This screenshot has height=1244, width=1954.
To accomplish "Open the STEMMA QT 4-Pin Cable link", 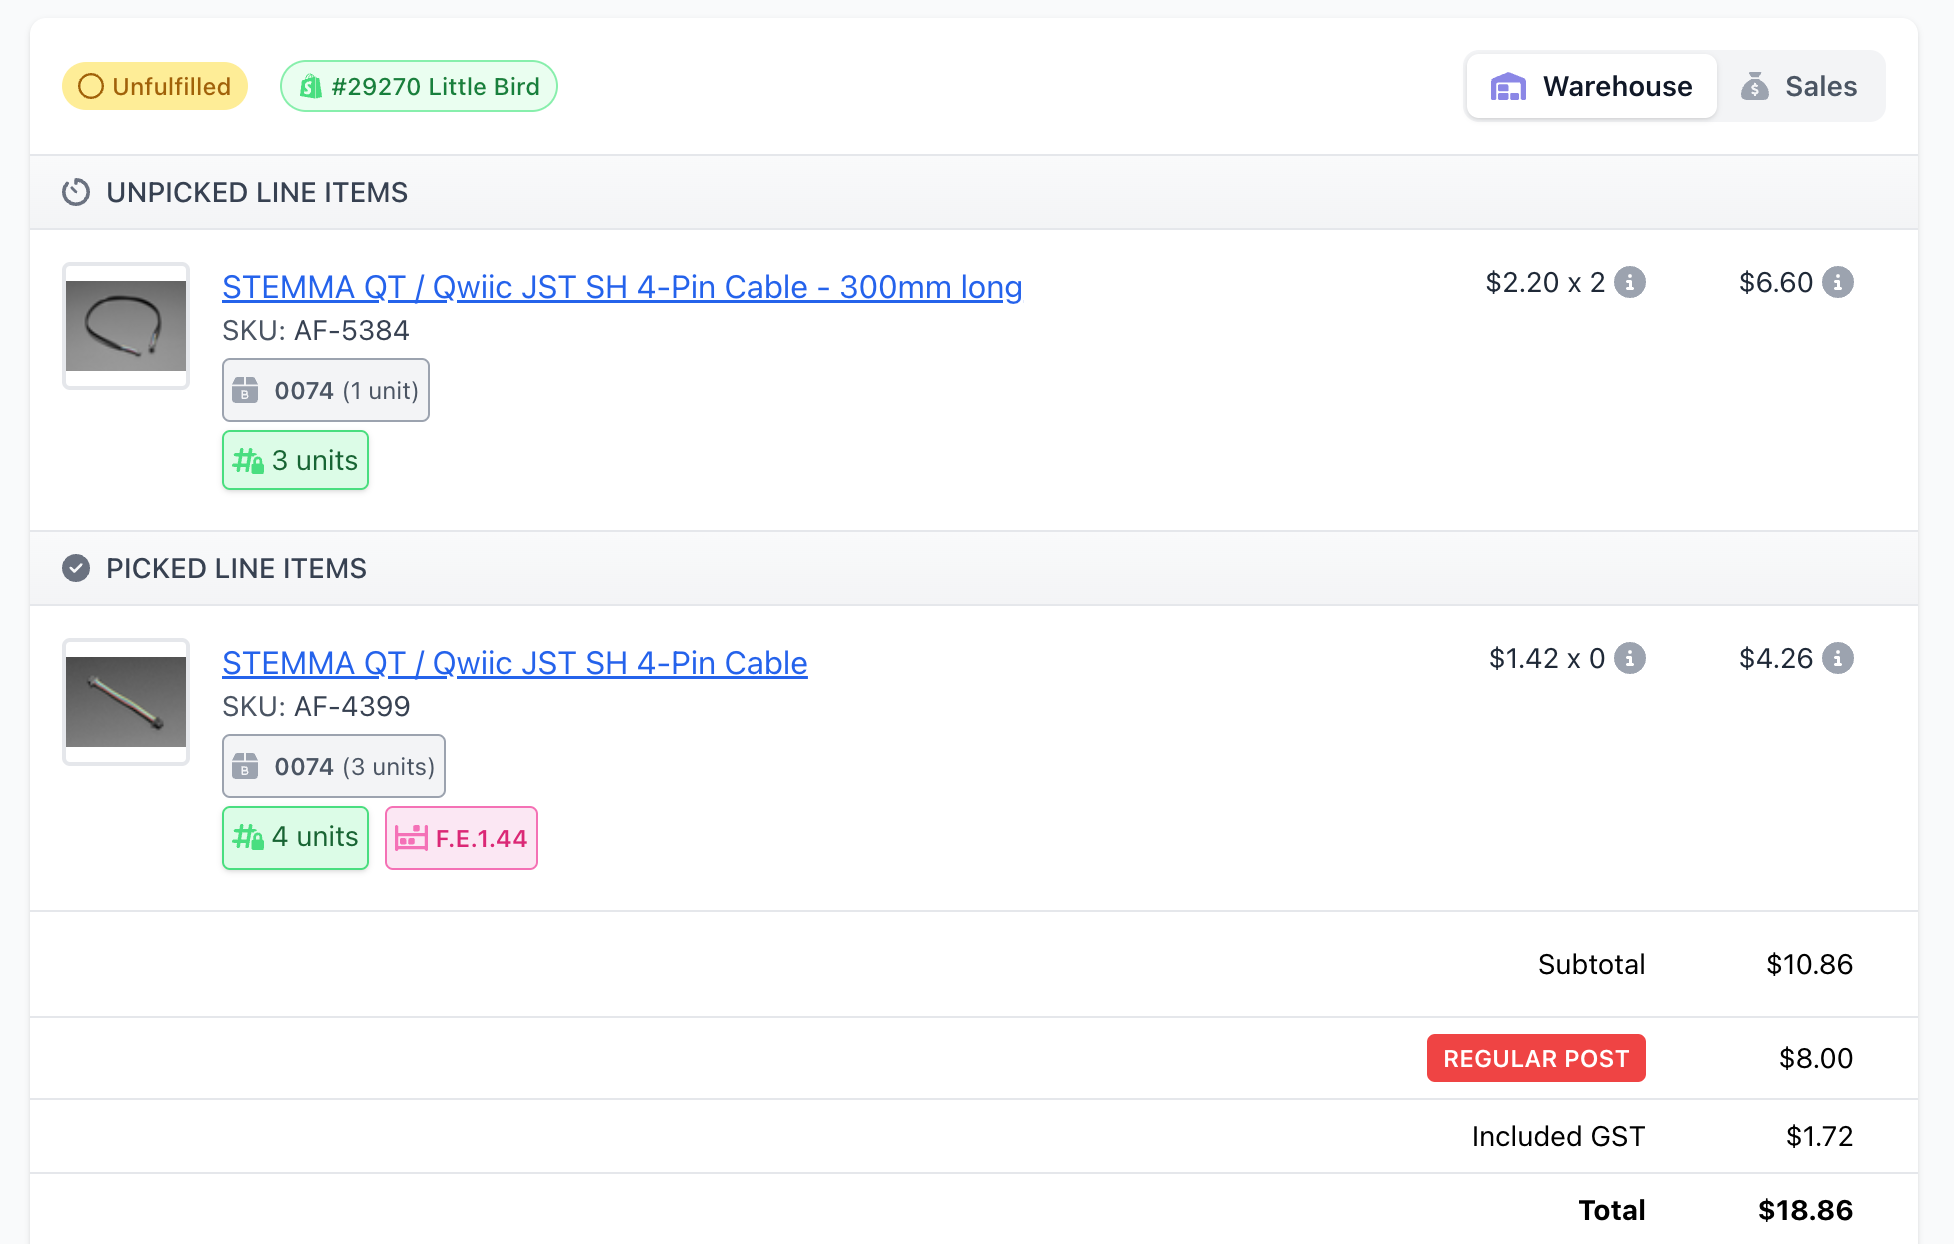I will click(514, 663).
